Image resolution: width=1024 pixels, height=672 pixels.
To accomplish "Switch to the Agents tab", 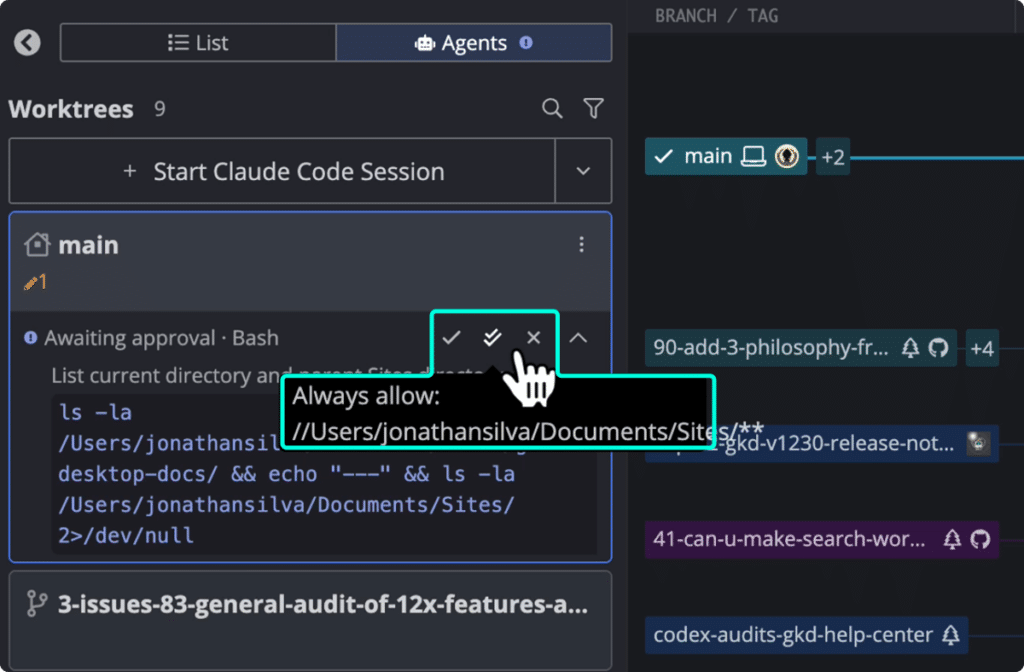I will 473,43.
